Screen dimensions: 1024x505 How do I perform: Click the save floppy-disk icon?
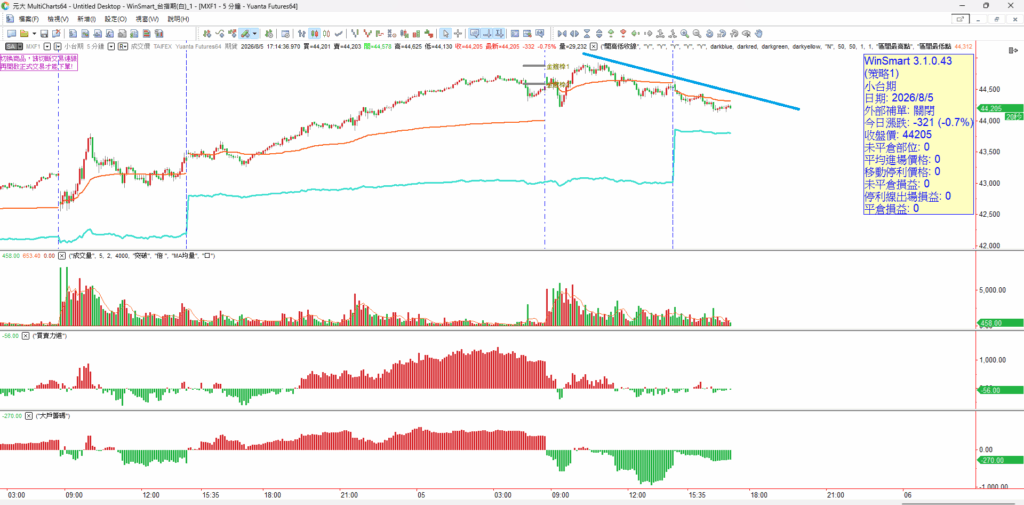point(44,33)
